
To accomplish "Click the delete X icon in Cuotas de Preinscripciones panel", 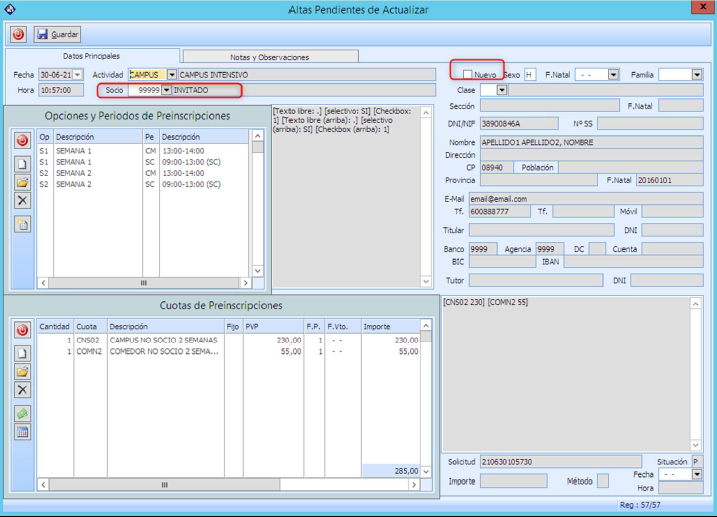I will [x=22, y=390].
